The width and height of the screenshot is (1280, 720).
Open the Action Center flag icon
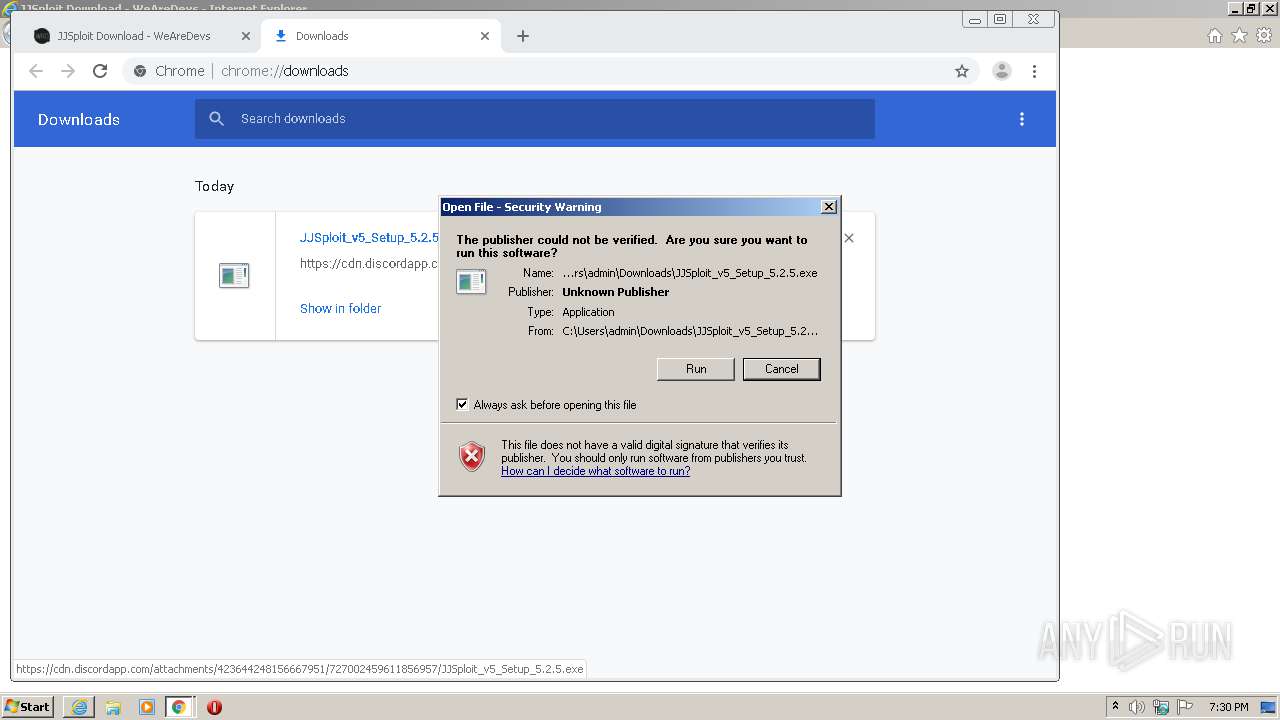(x=1185, y=707)
